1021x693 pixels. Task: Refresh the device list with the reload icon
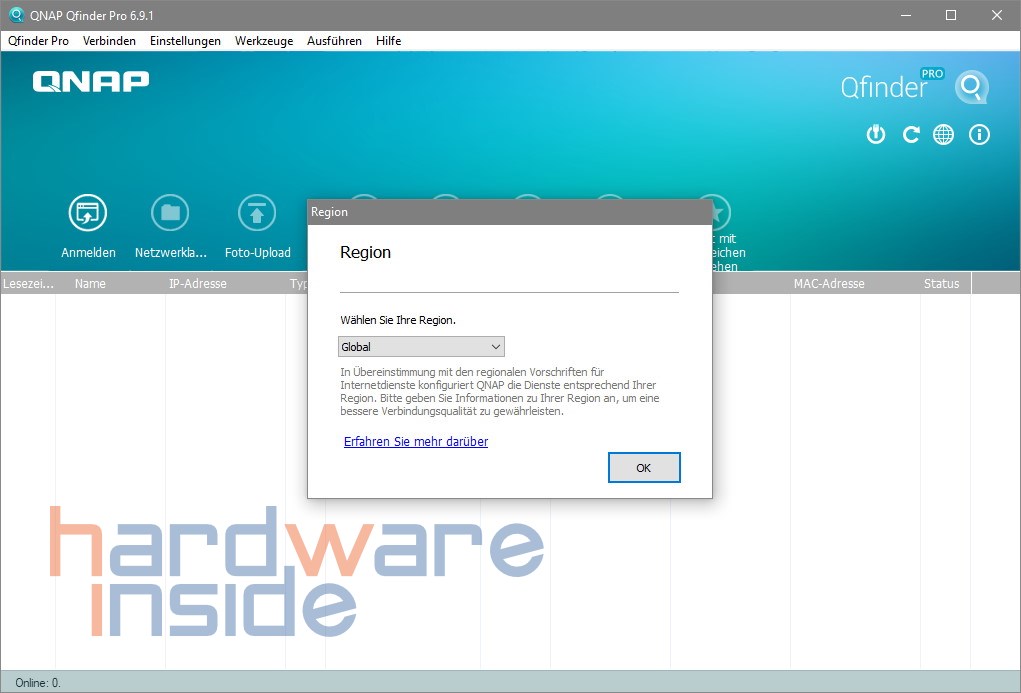point(910,135)
